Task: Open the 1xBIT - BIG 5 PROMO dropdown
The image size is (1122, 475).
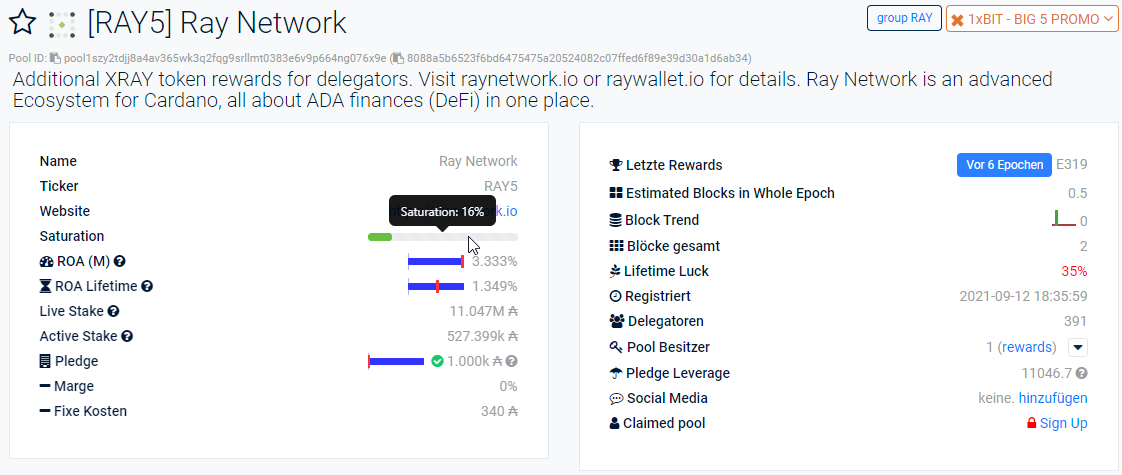Action: click(1032, 19)
